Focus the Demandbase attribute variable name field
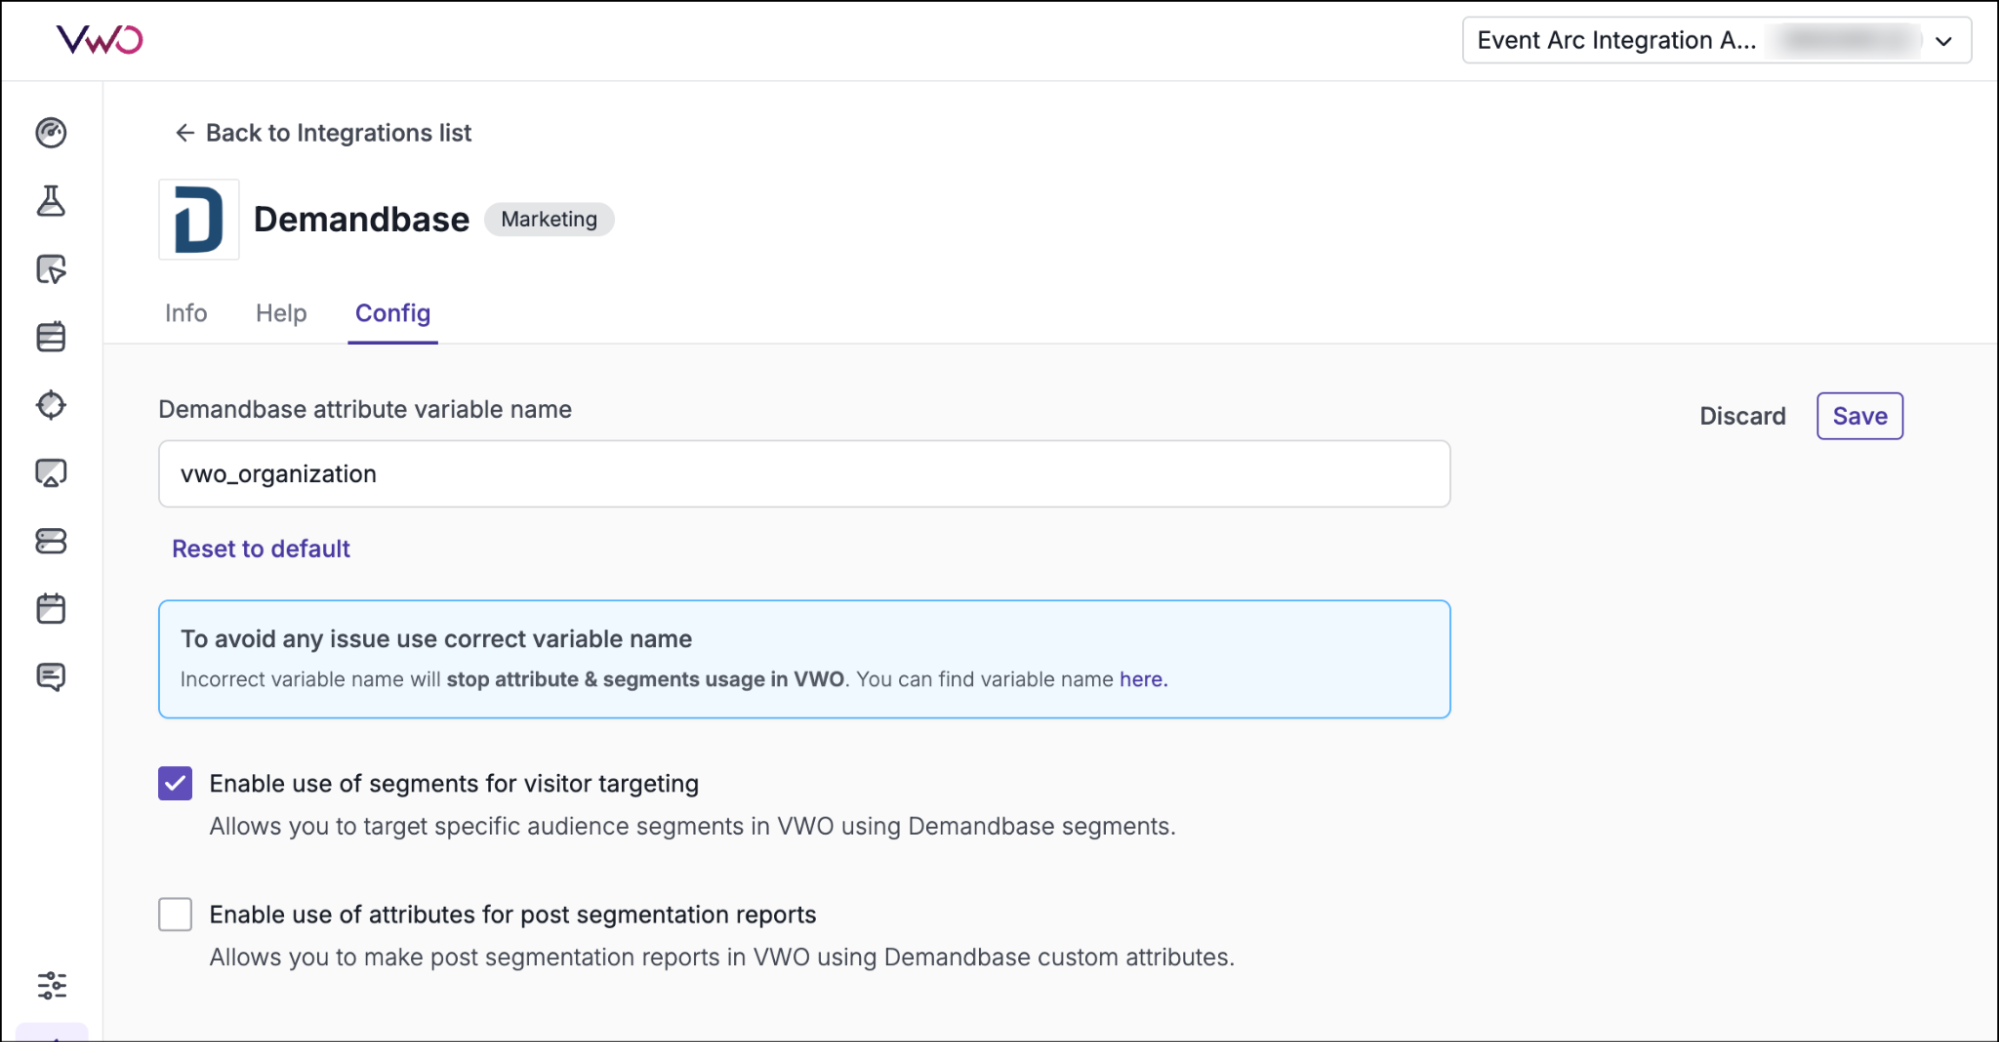1999x1043 pixels. point(804,474)
